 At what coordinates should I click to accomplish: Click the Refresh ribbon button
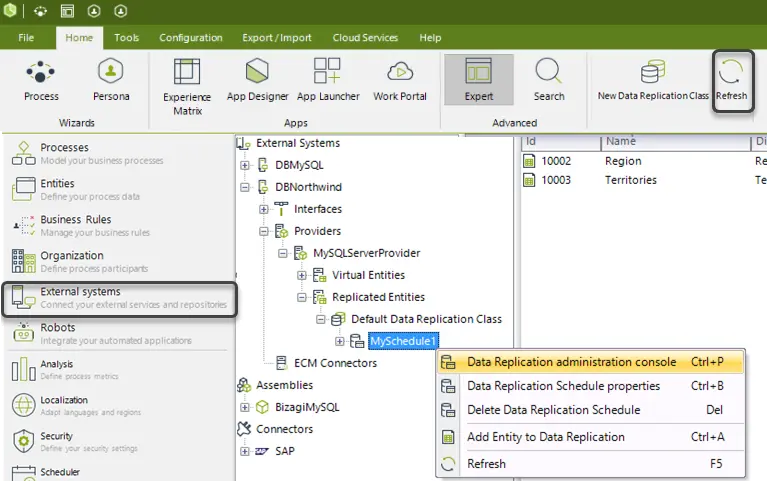(731, 81)
